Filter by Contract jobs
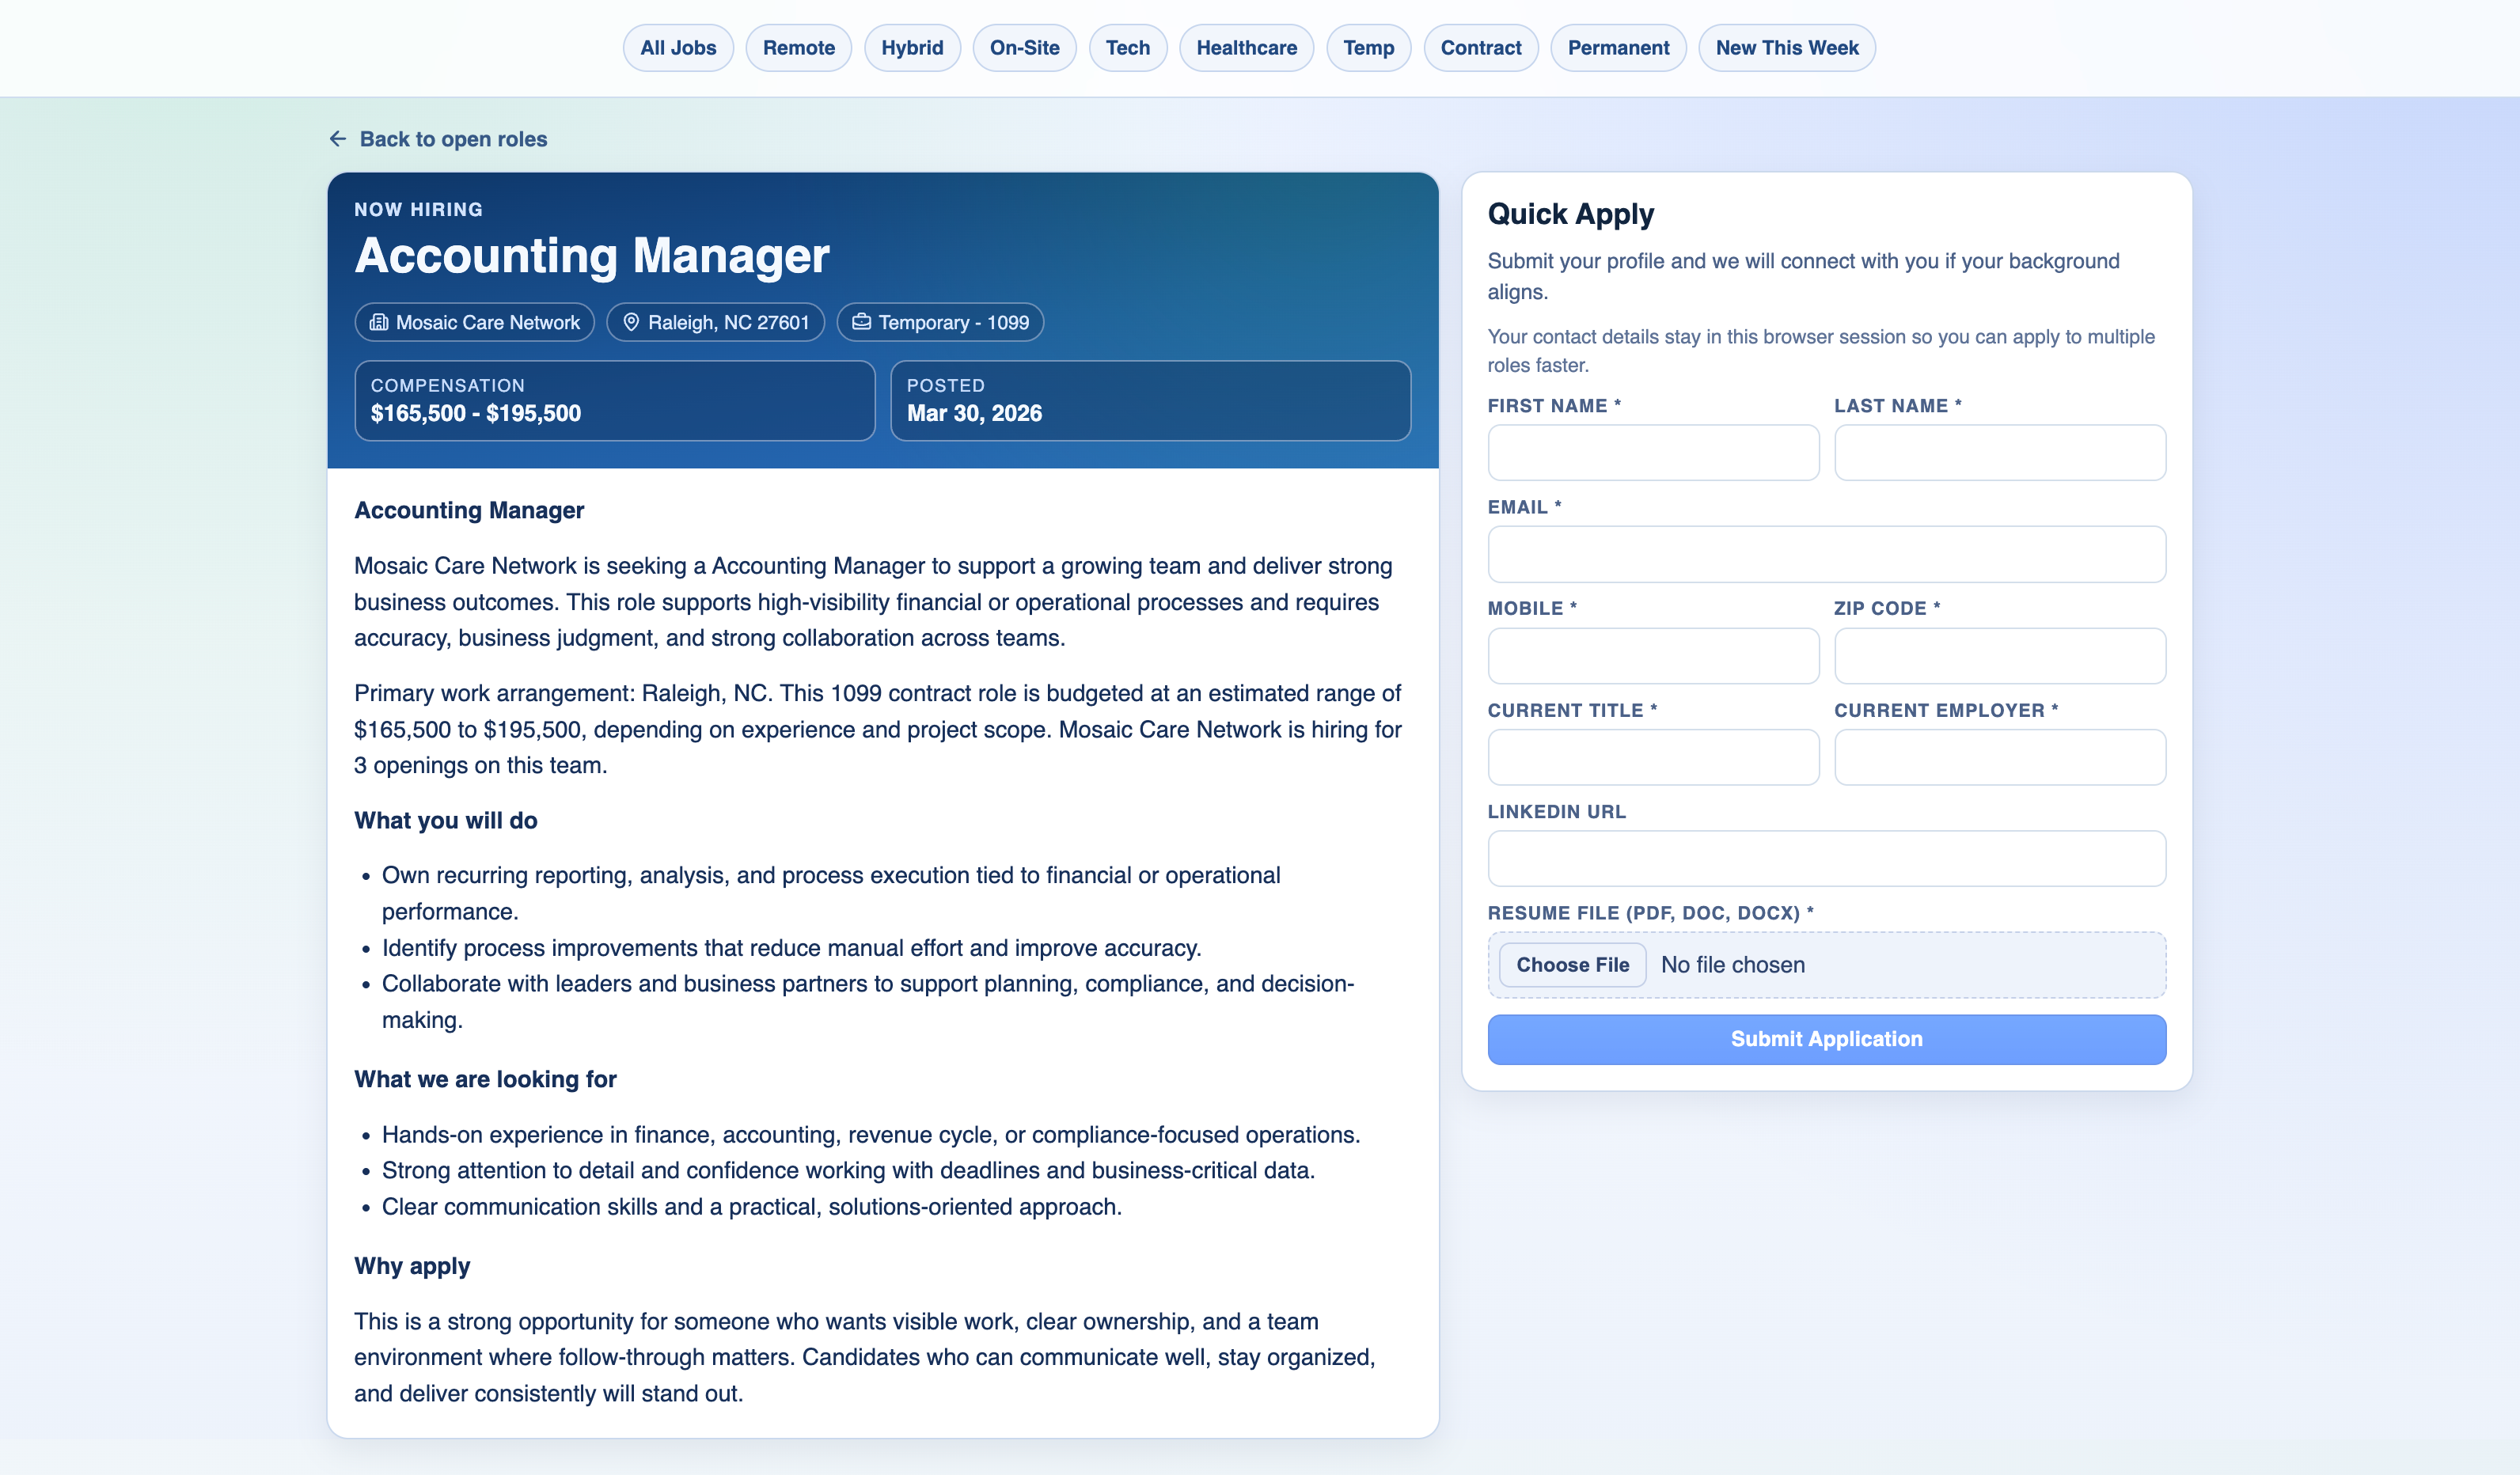Image resolution: width=2520 pixels, height=1475 pixels. (1480, 48)
